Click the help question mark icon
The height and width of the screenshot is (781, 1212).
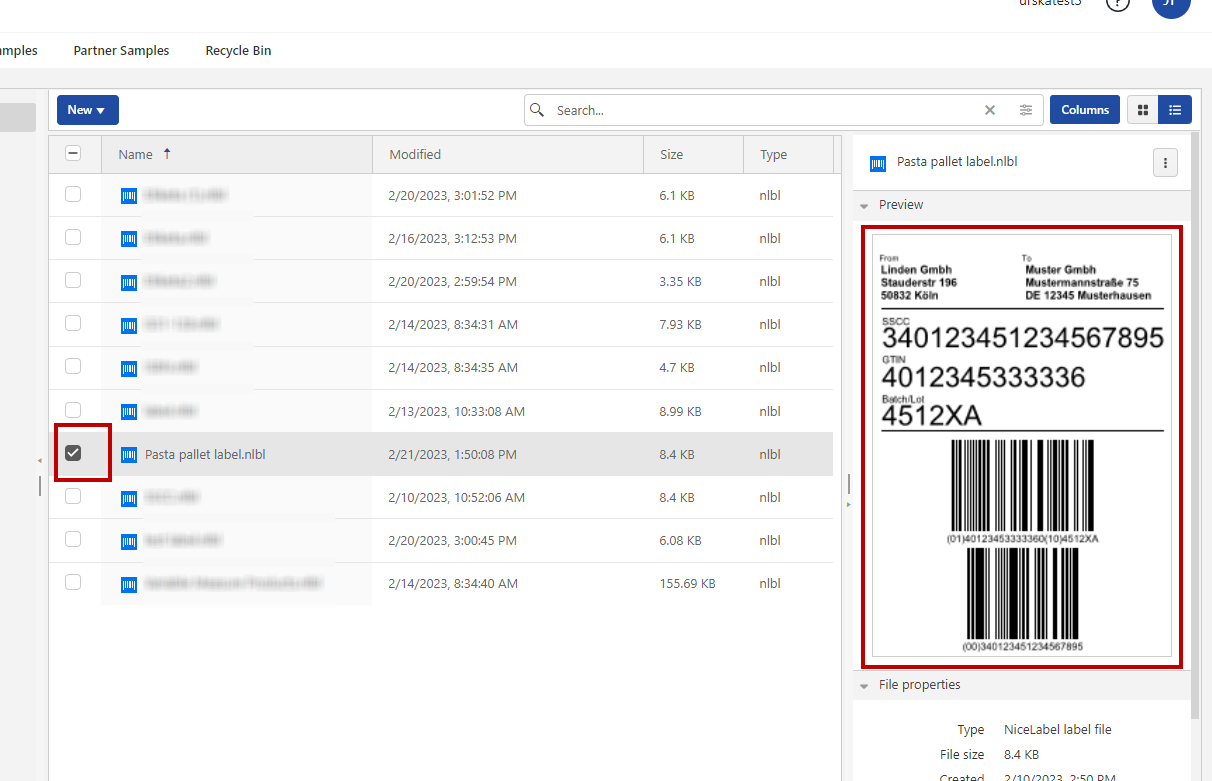pyautogui.click(x=1117, y=4)
